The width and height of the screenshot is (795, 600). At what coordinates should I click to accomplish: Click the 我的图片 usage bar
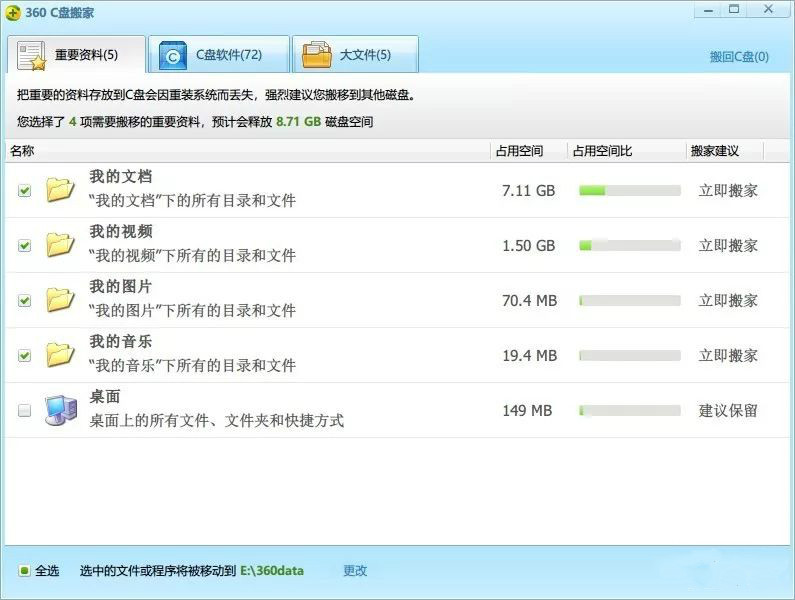click(x=630, y=301)
